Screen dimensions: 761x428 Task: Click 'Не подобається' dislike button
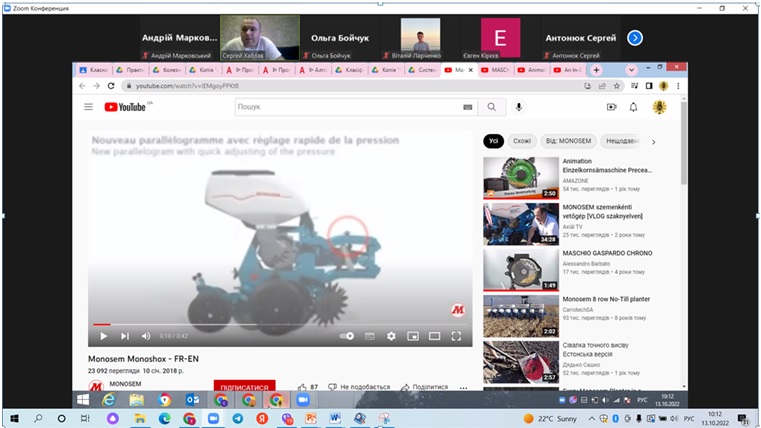click(359, 387)
